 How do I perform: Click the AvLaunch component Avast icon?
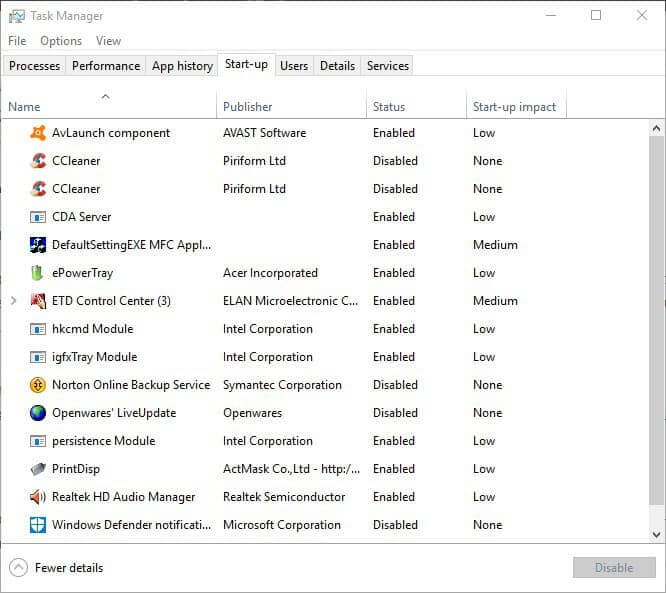tap(38, 133)
